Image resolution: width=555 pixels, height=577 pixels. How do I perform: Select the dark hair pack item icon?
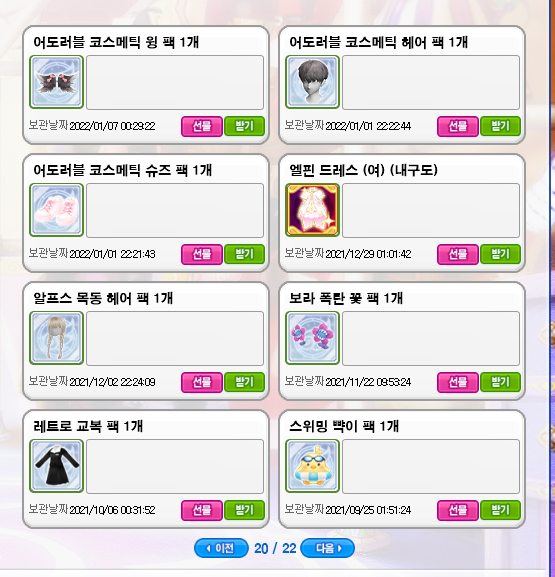click(312, 82)
